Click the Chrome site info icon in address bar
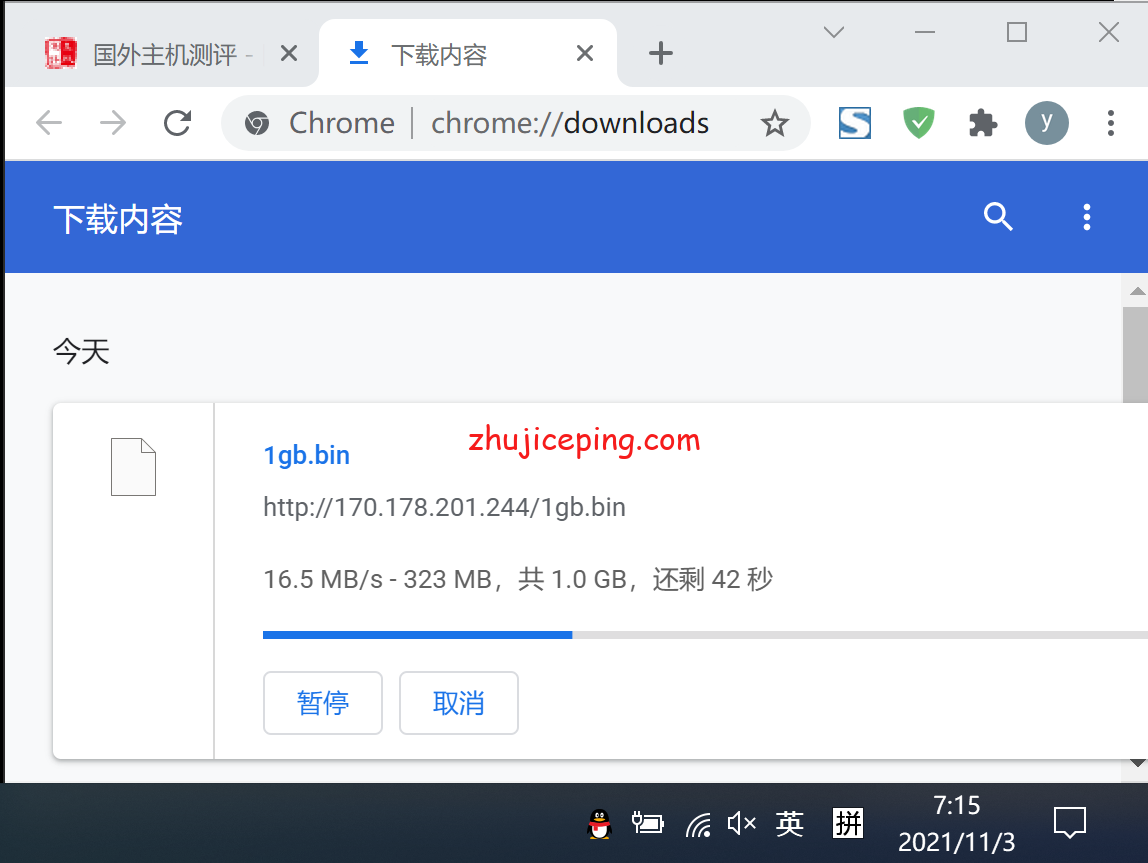Screen dimensions: 1148x863 tap(257, 123)
